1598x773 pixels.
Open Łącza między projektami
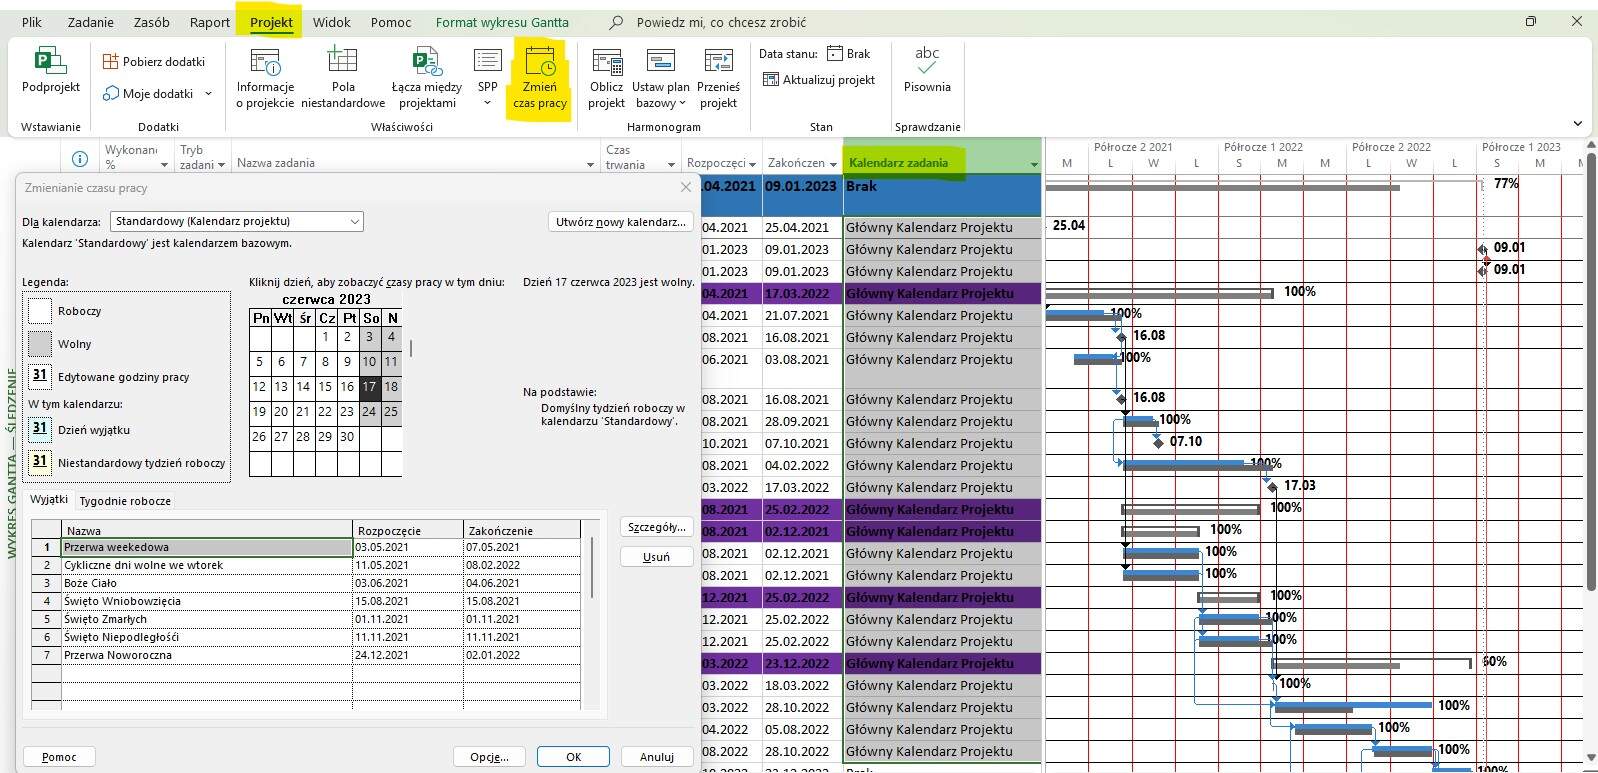426,62
